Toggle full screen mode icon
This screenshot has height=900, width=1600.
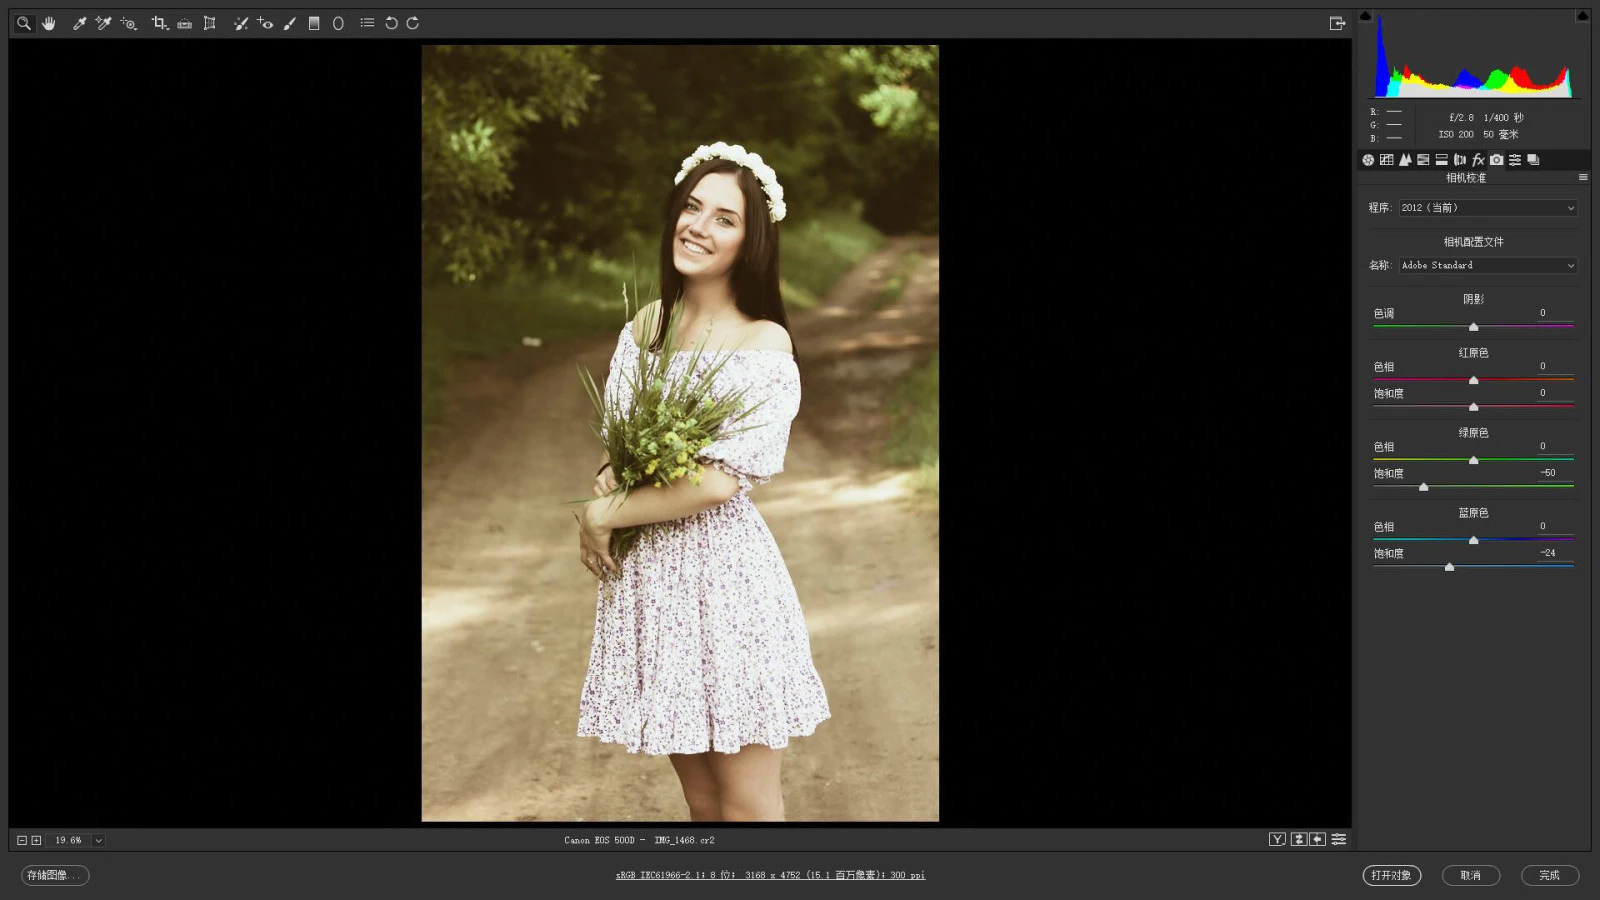coord(1337,23)
